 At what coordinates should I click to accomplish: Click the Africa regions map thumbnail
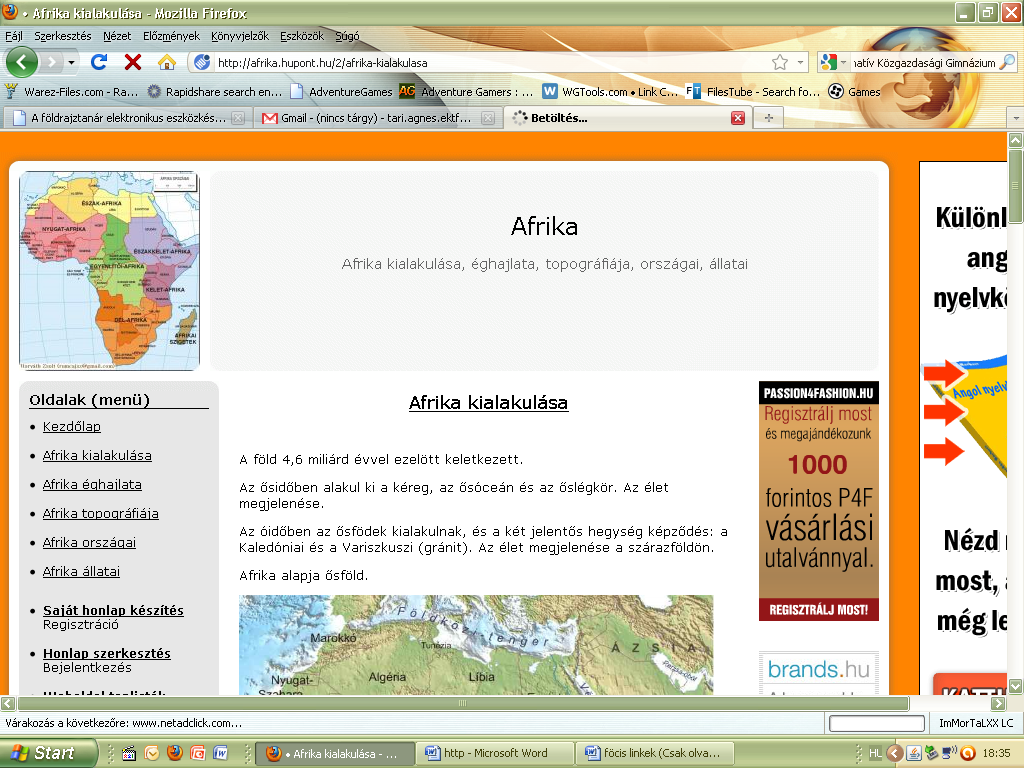click(110, 270)
